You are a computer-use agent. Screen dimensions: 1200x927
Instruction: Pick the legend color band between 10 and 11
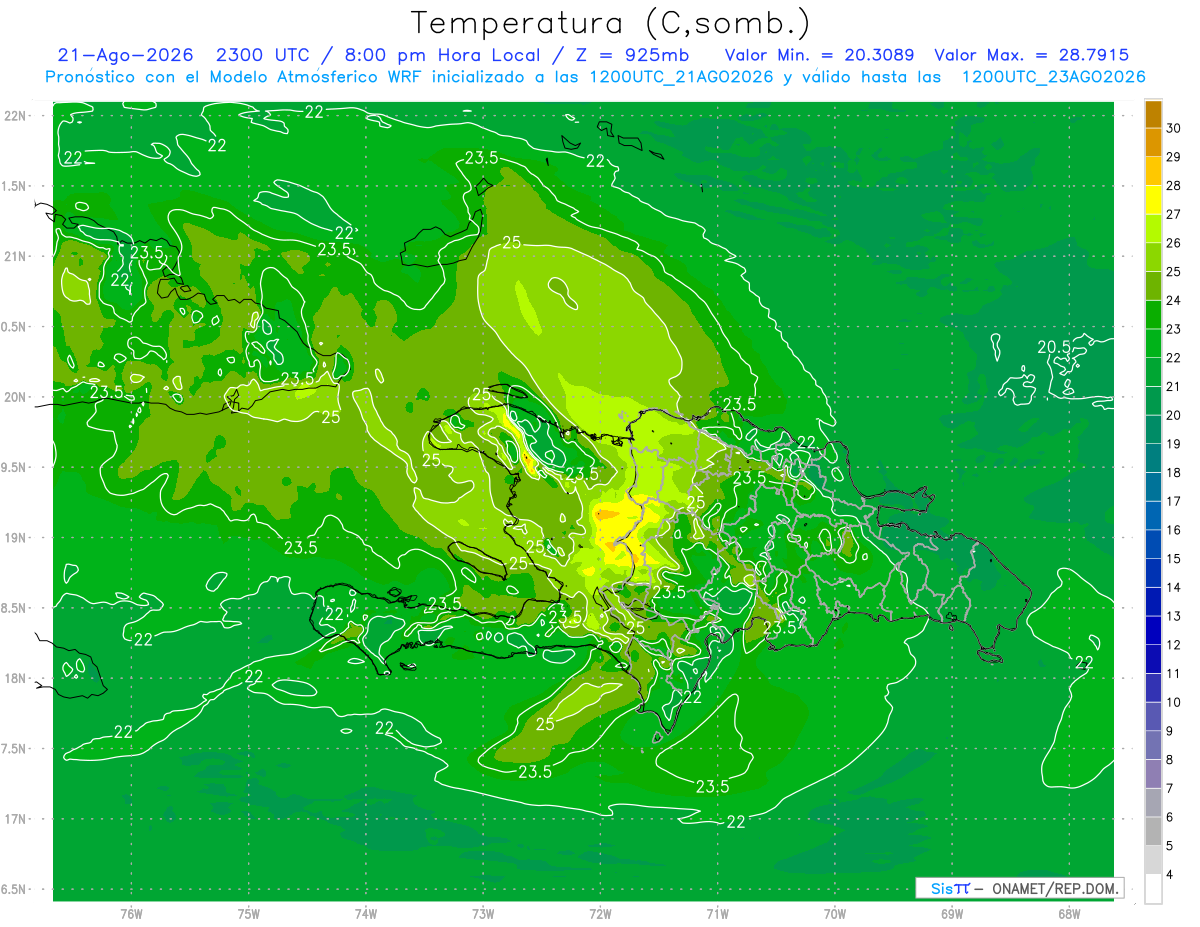point(1153,688)
